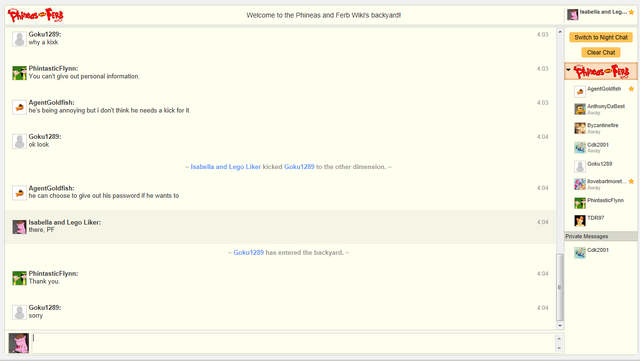640x361 pixels.
Task: Open TDR97 avatar in user list
Action: pyautogui.click(x=580, y=221)
